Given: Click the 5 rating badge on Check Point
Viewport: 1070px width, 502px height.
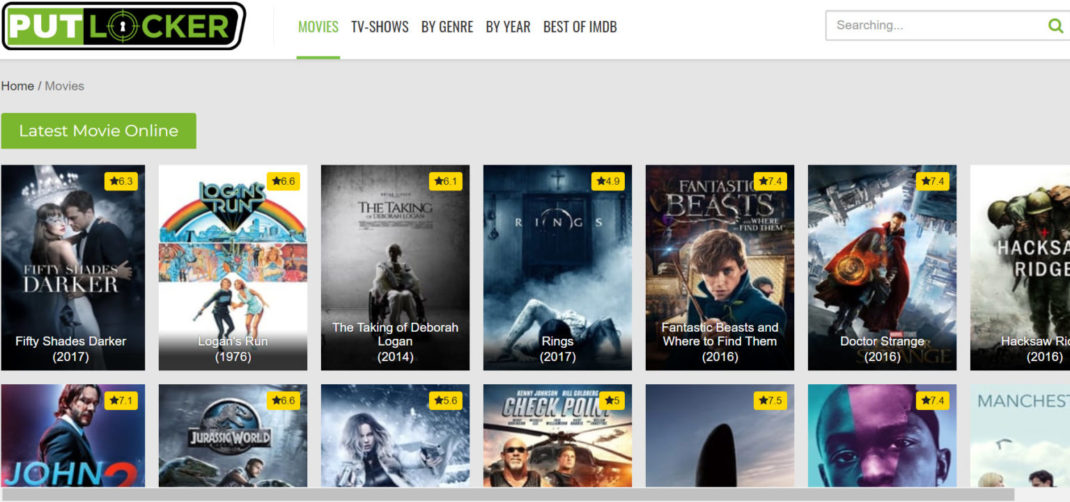Looking at the screenshot, I should (612, 401).
